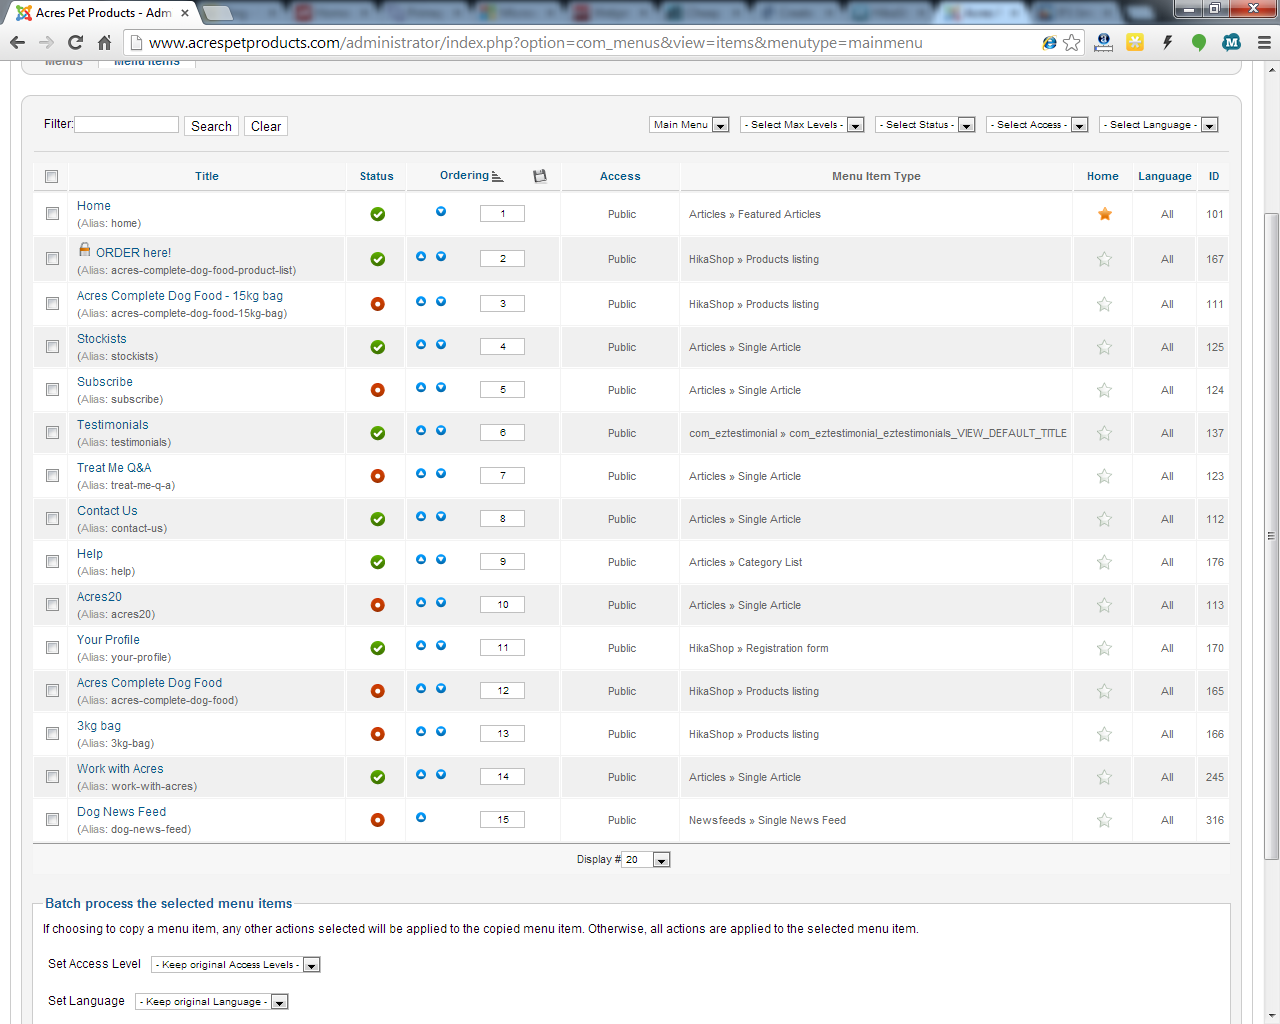Sort table by Title column
This screenshot has height=1024, width=1280.
(x=207, y=176)
